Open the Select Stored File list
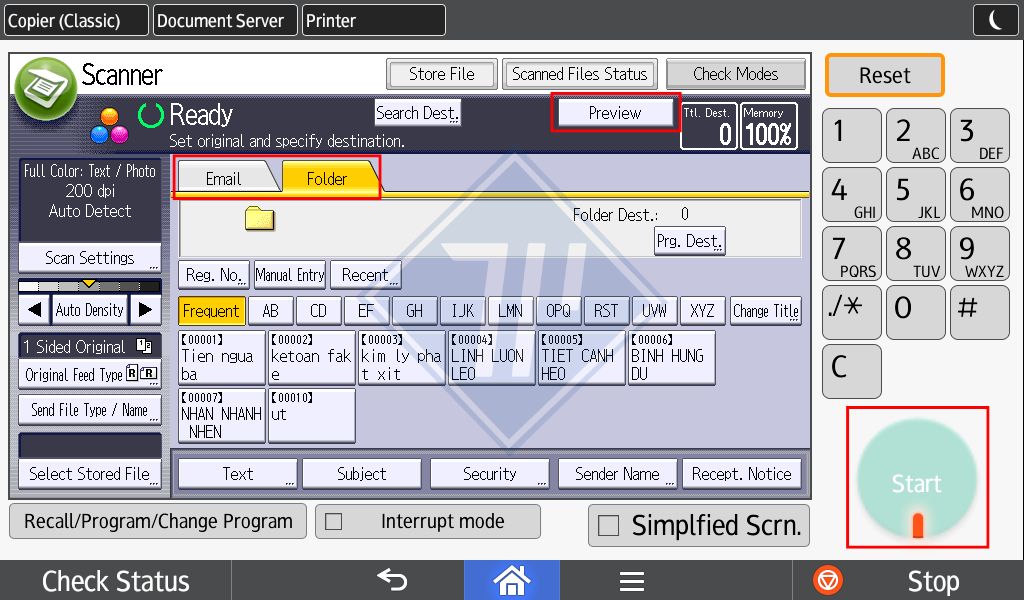 [89, 474]
